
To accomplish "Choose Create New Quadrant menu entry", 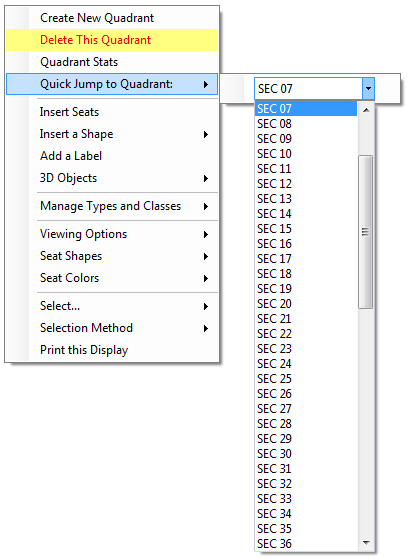I will point(112,18).
